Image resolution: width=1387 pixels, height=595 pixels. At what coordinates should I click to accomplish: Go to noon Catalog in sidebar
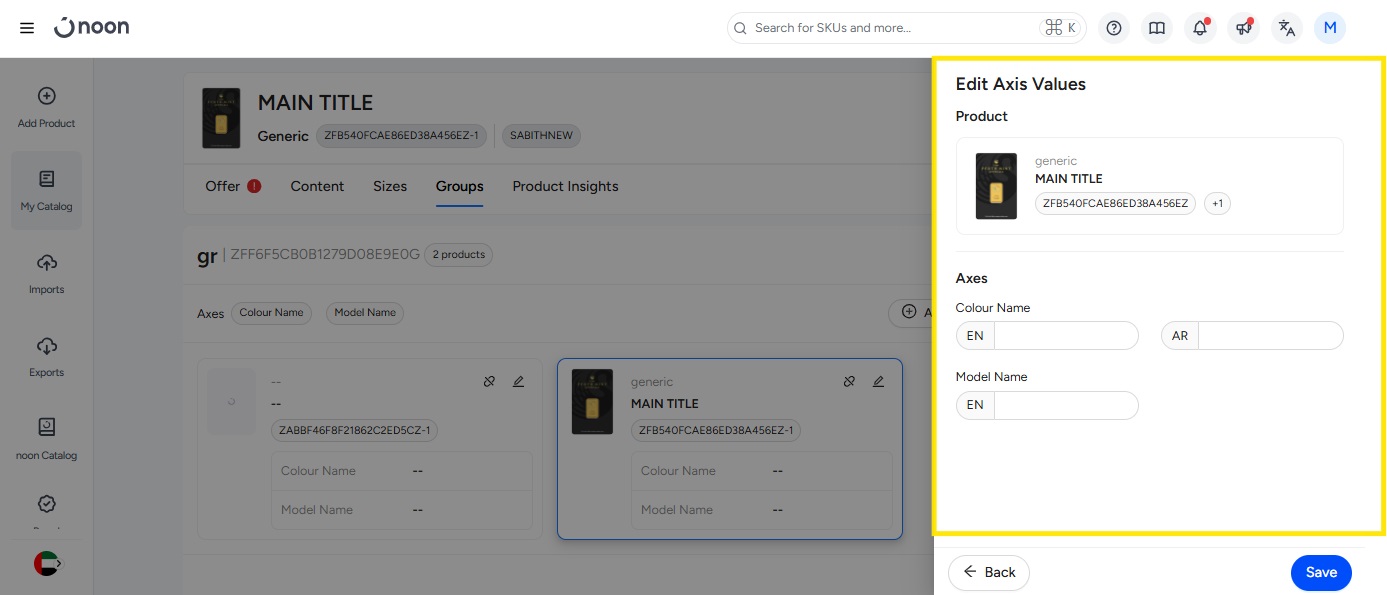pyautogui.click(x=46, y=440)
